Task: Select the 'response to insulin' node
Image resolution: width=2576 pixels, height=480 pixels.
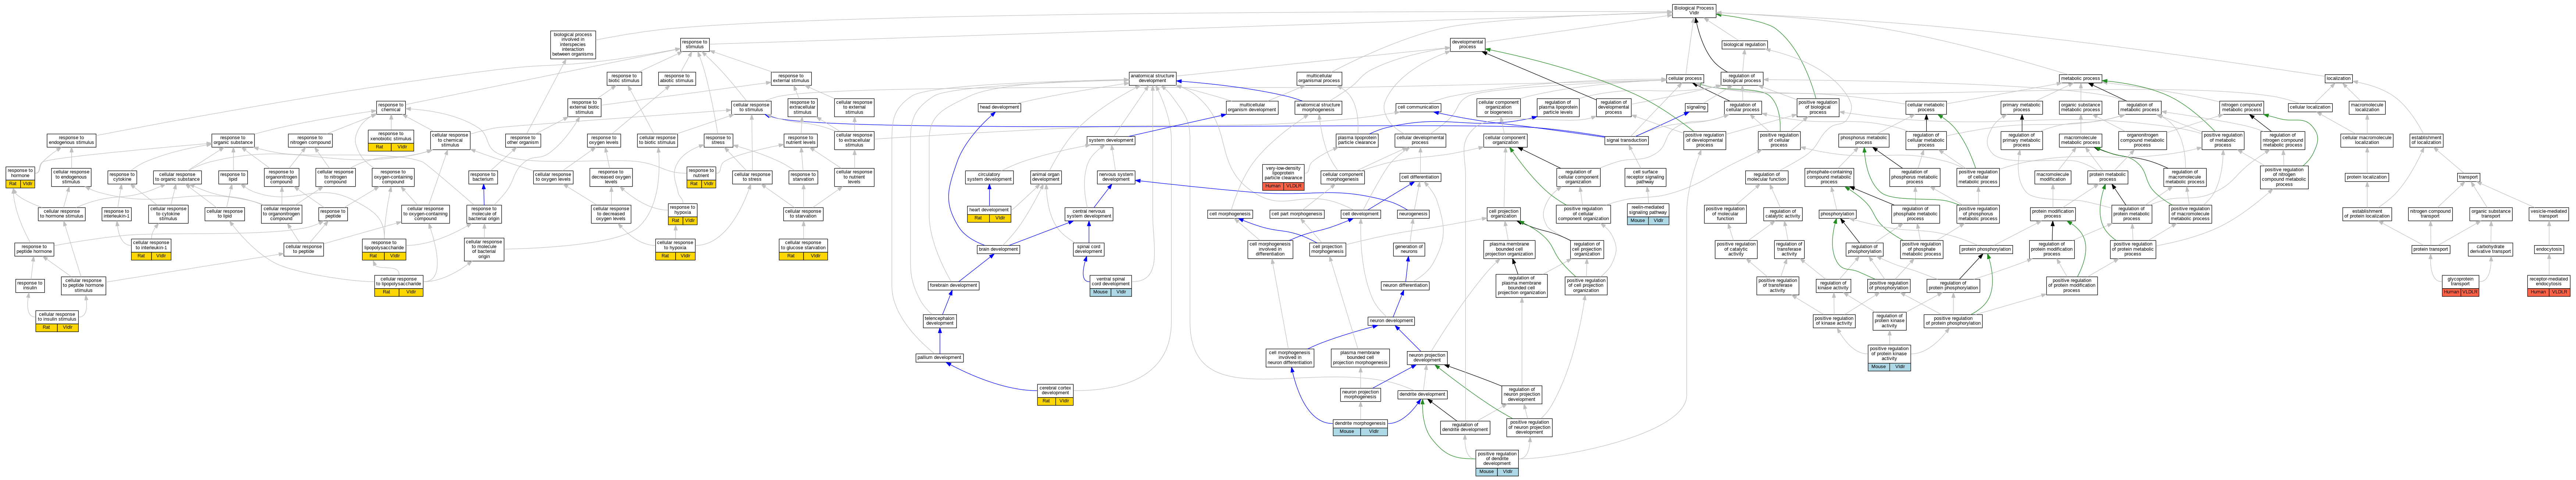Action: coord(30,286)
